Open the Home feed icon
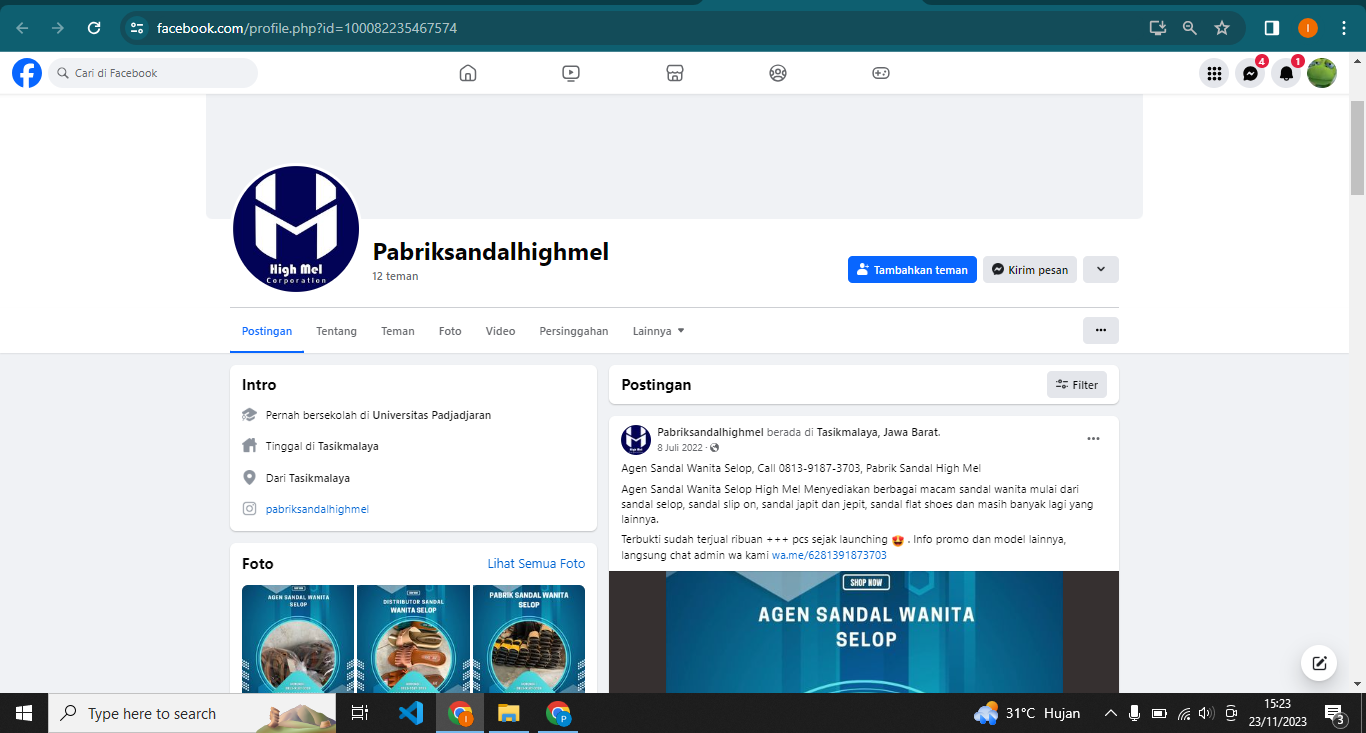1366x733 pixels. 468,73
